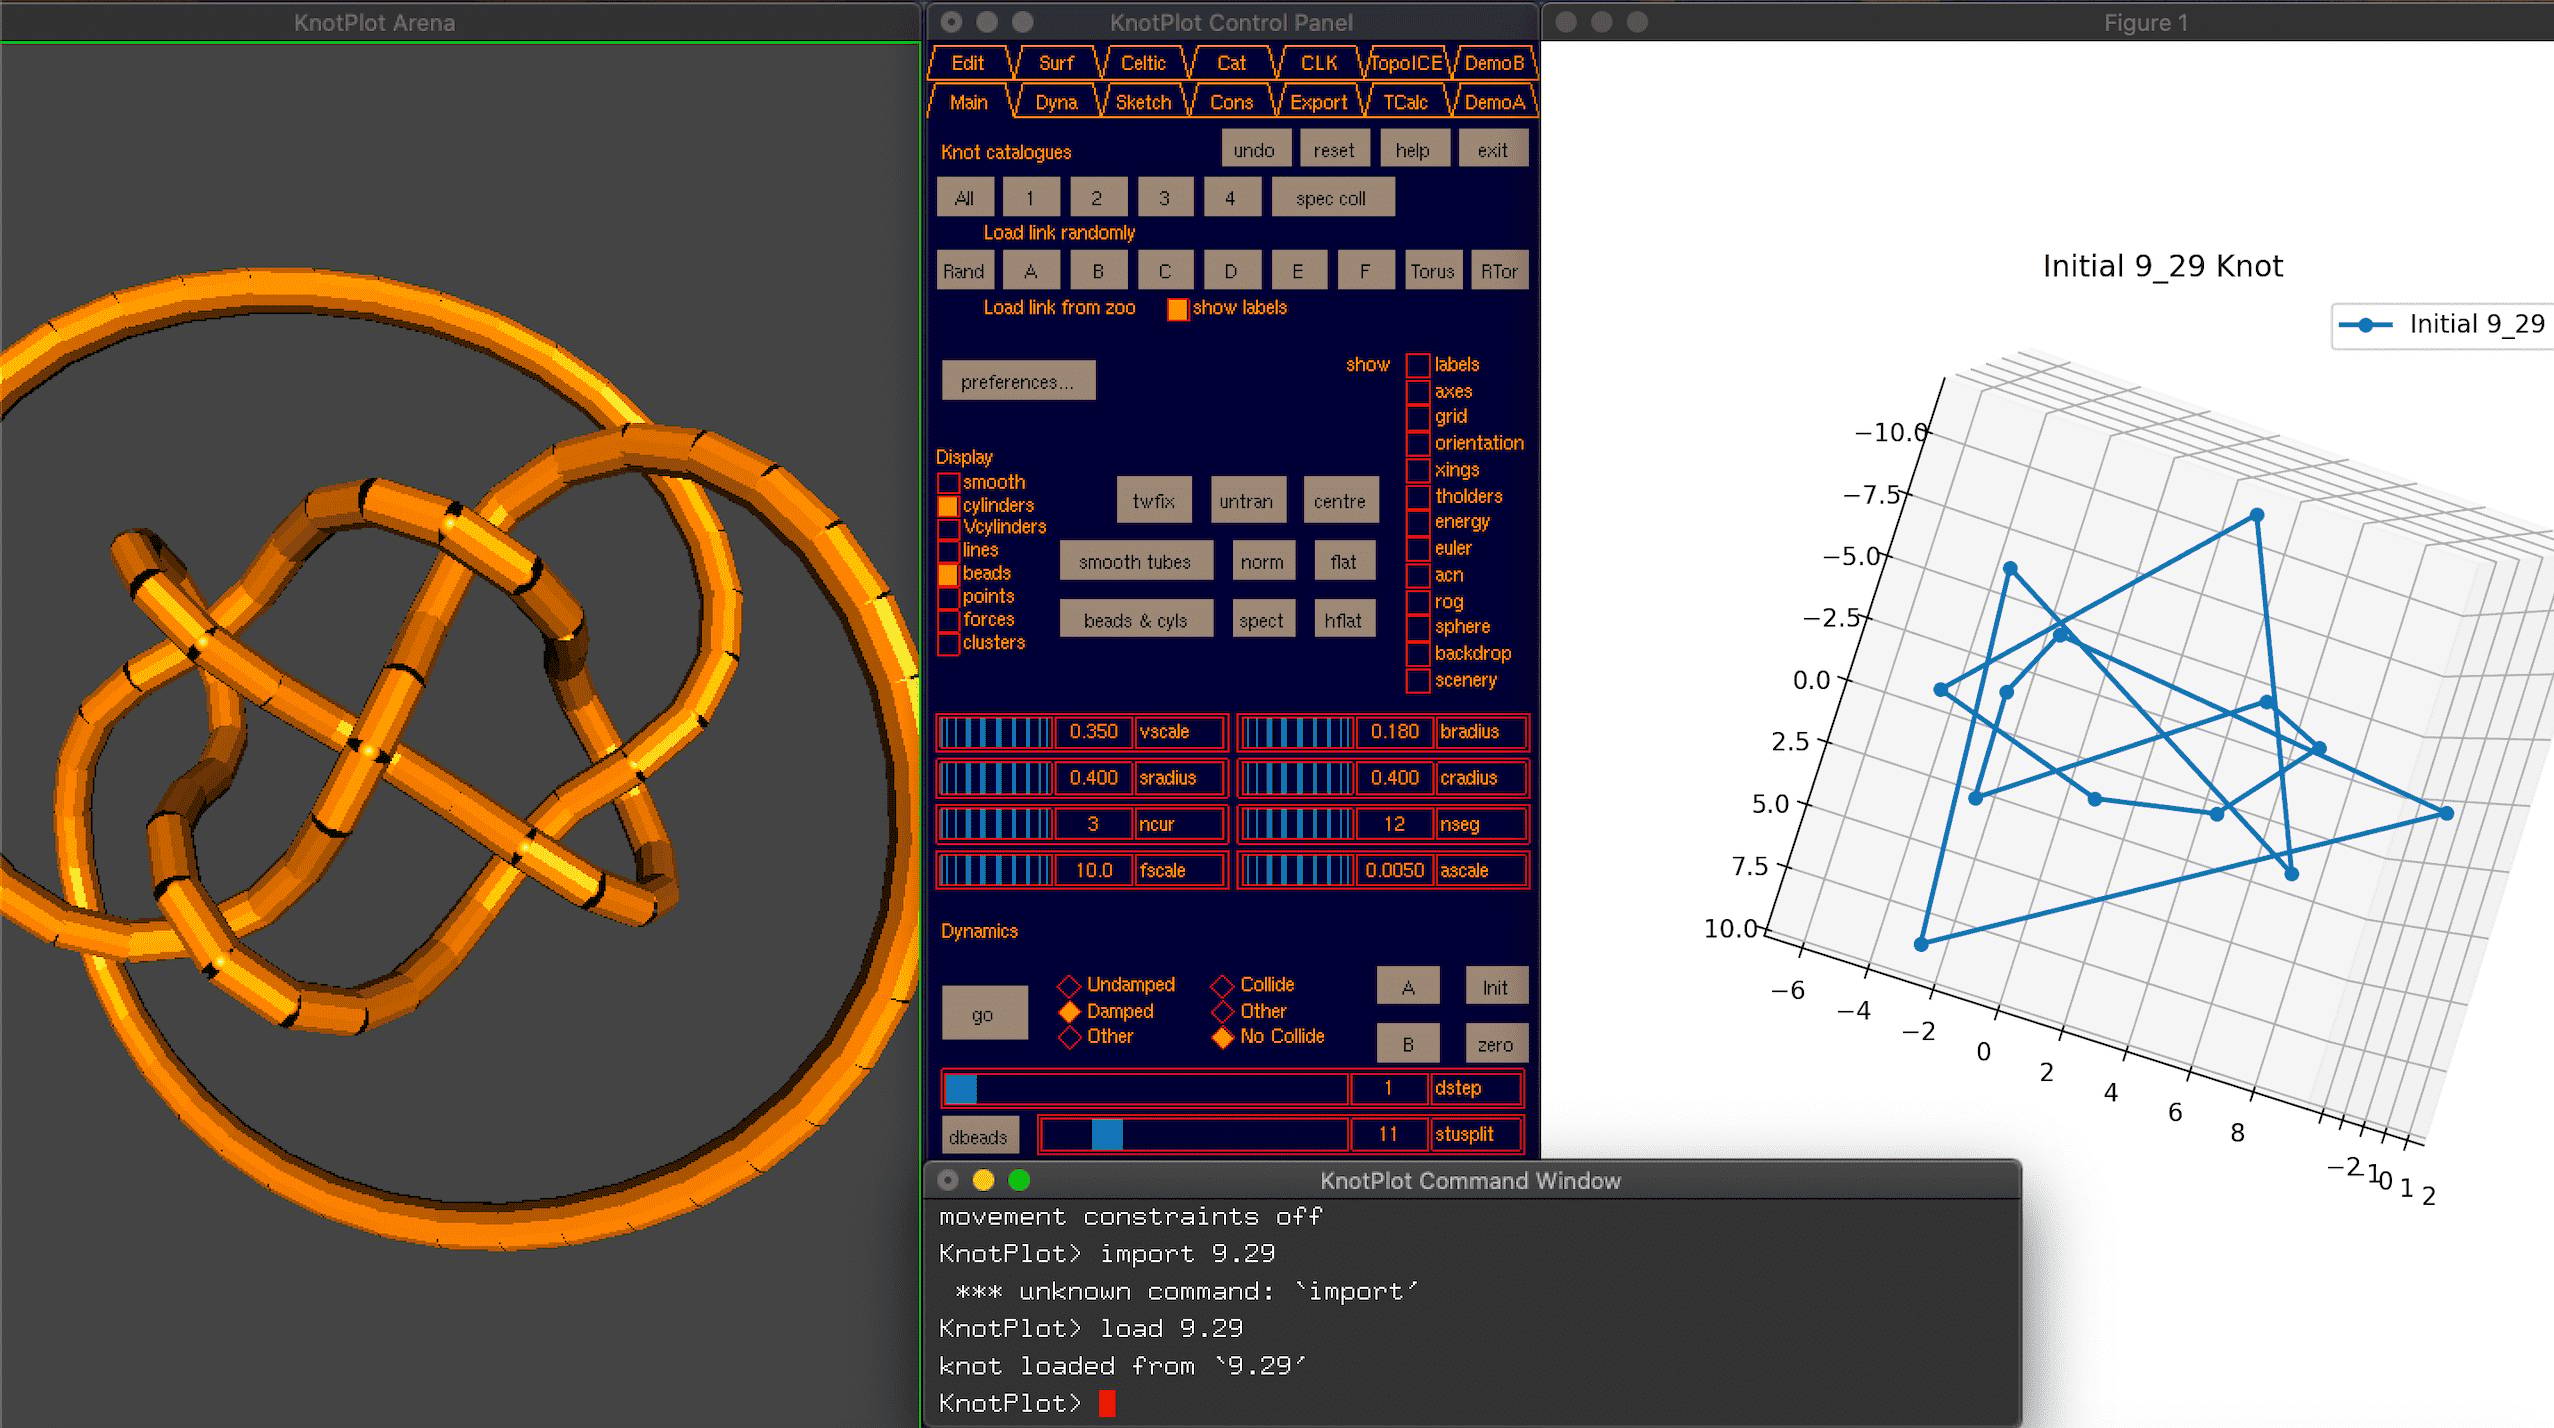The height and width of the screenshot is (1428, 2554).
Task: Click the exit button
Action: click(1492, 150)
